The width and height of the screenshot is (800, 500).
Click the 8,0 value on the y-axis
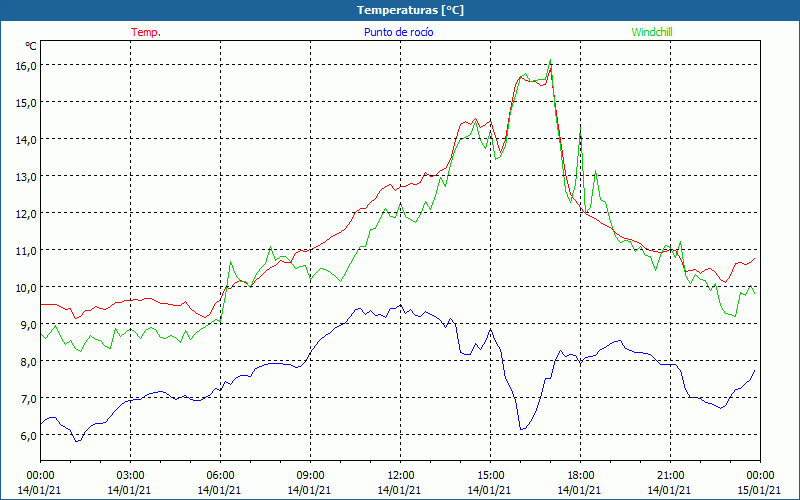28,361
